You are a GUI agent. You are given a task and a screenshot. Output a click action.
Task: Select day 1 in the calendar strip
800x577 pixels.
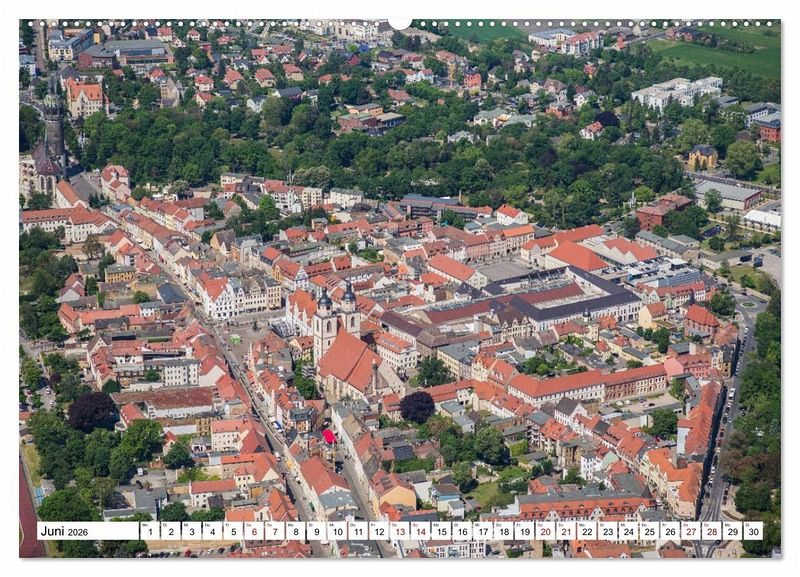(x=150, y=531)
